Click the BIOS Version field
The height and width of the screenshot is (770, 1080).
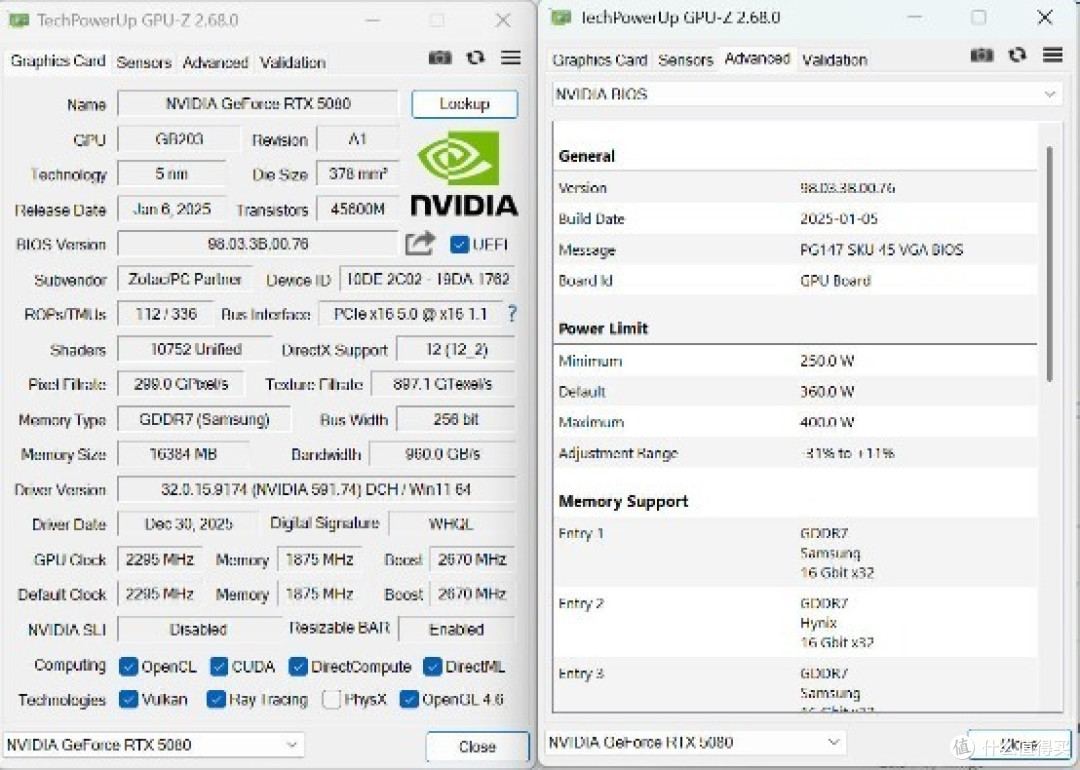tap(258, 244)
